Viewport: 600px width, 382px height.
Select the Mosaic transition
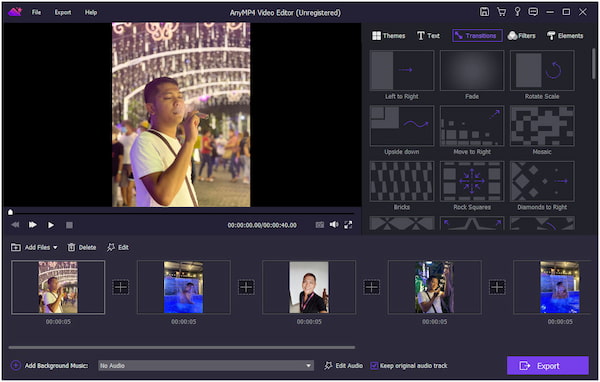(x=542, y=126)
